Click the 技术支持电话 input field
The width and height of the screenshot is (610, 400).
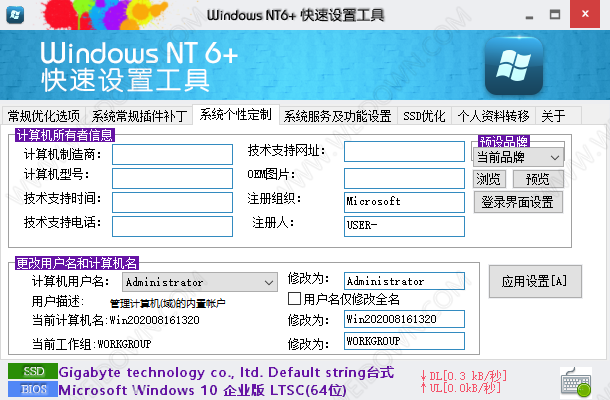click(172, 226)
